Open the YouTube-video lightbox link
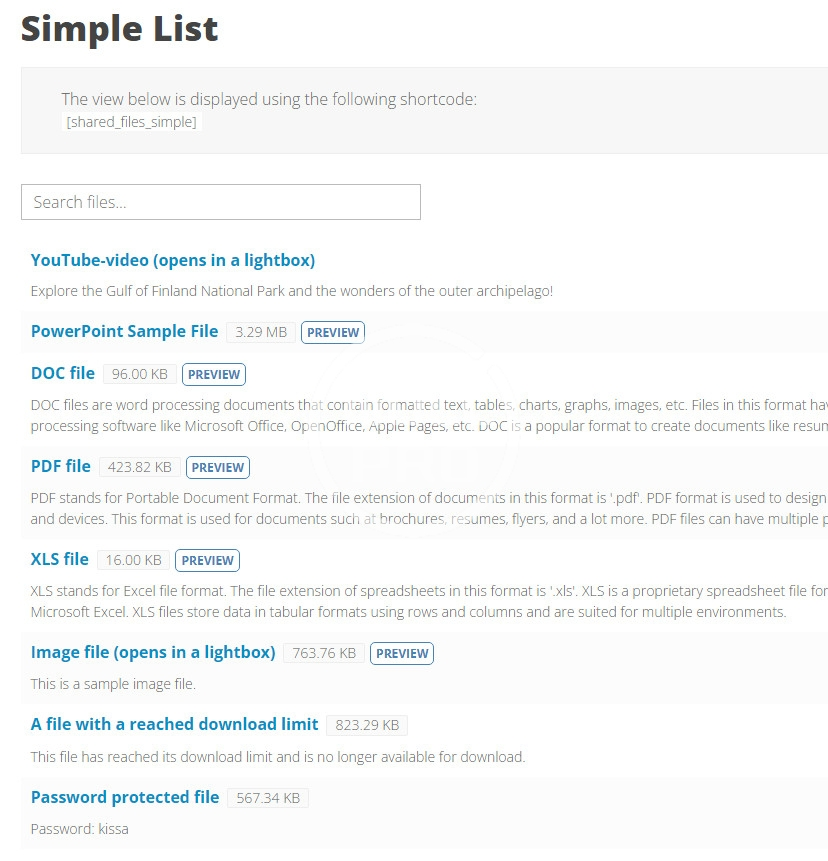The image size is (828, 861). click(172, 260)
